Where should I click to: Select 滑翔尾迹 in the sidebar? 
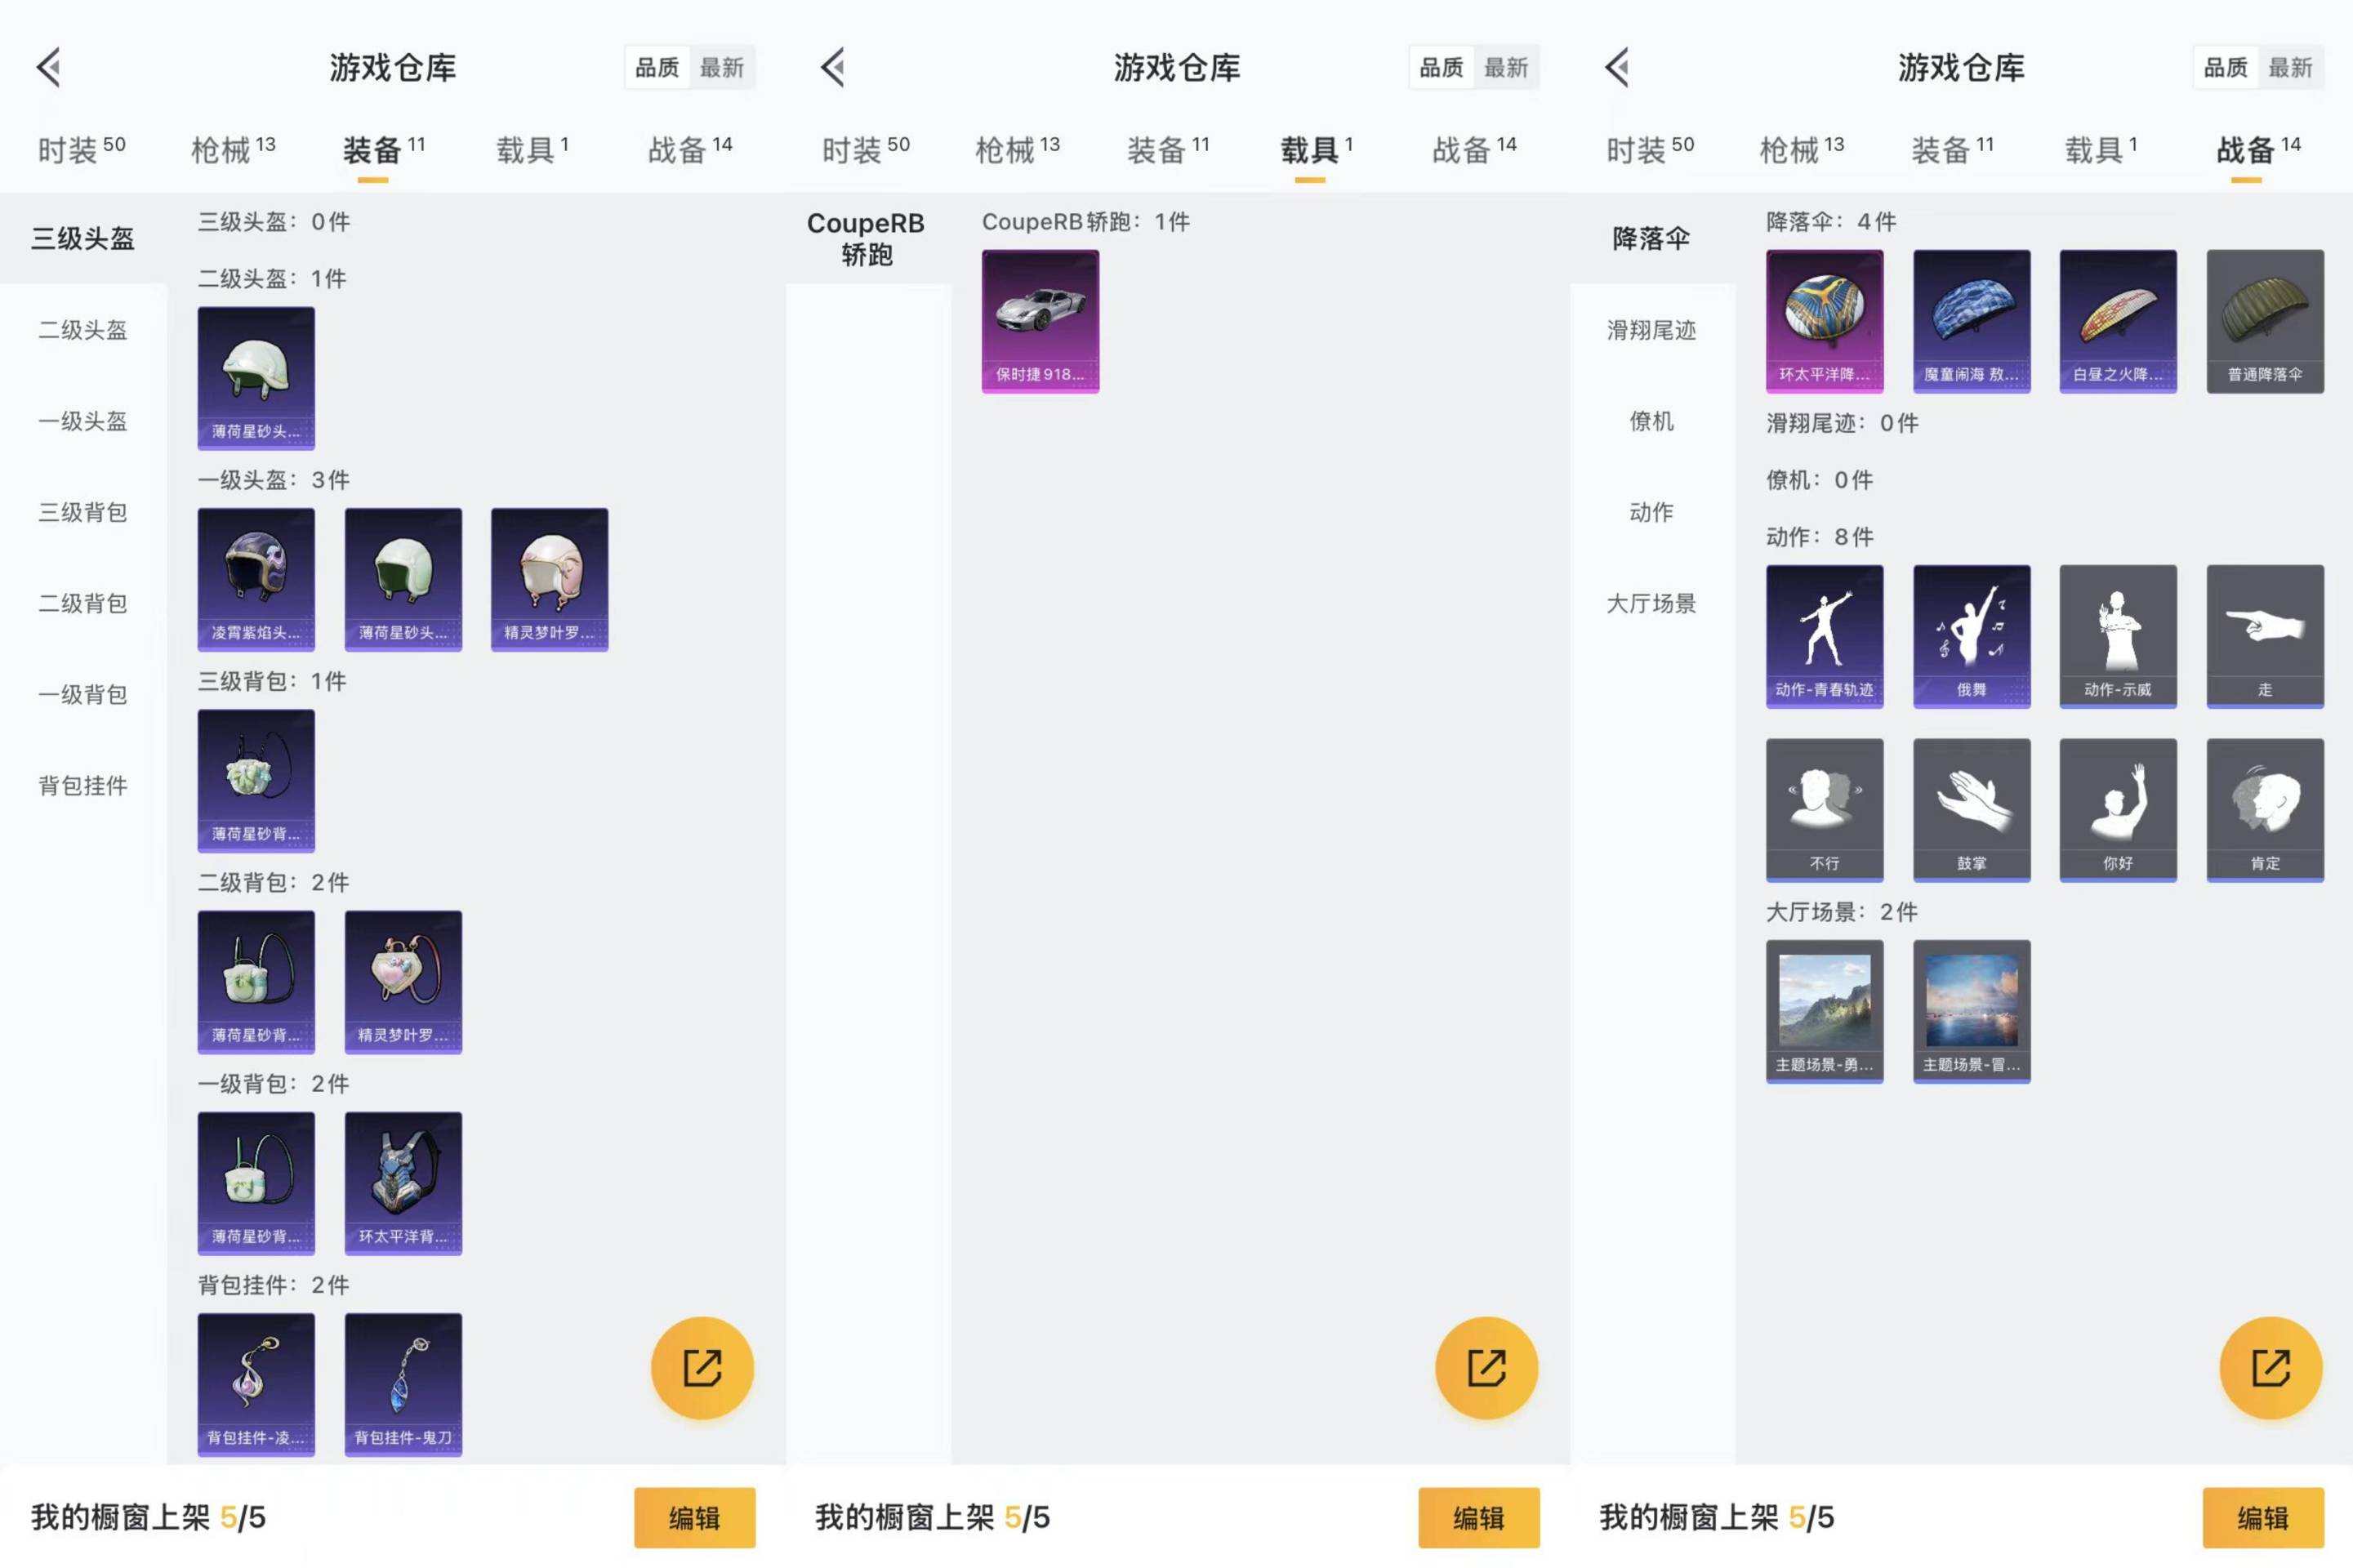1651,330
